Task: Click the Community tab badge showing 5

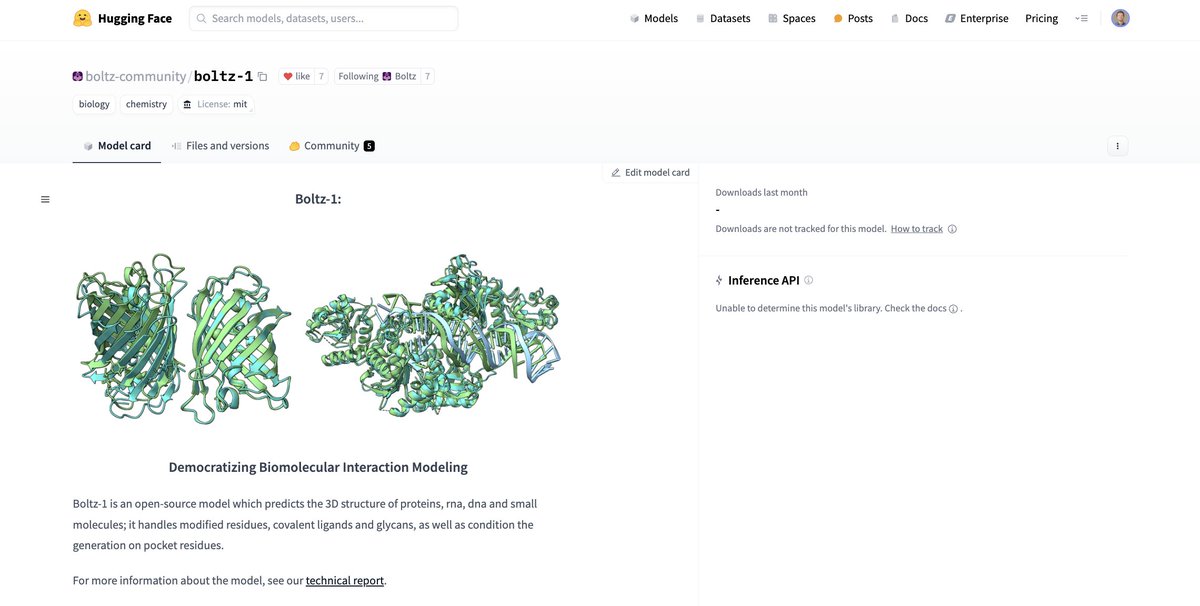Action: [x=369, y=146]
